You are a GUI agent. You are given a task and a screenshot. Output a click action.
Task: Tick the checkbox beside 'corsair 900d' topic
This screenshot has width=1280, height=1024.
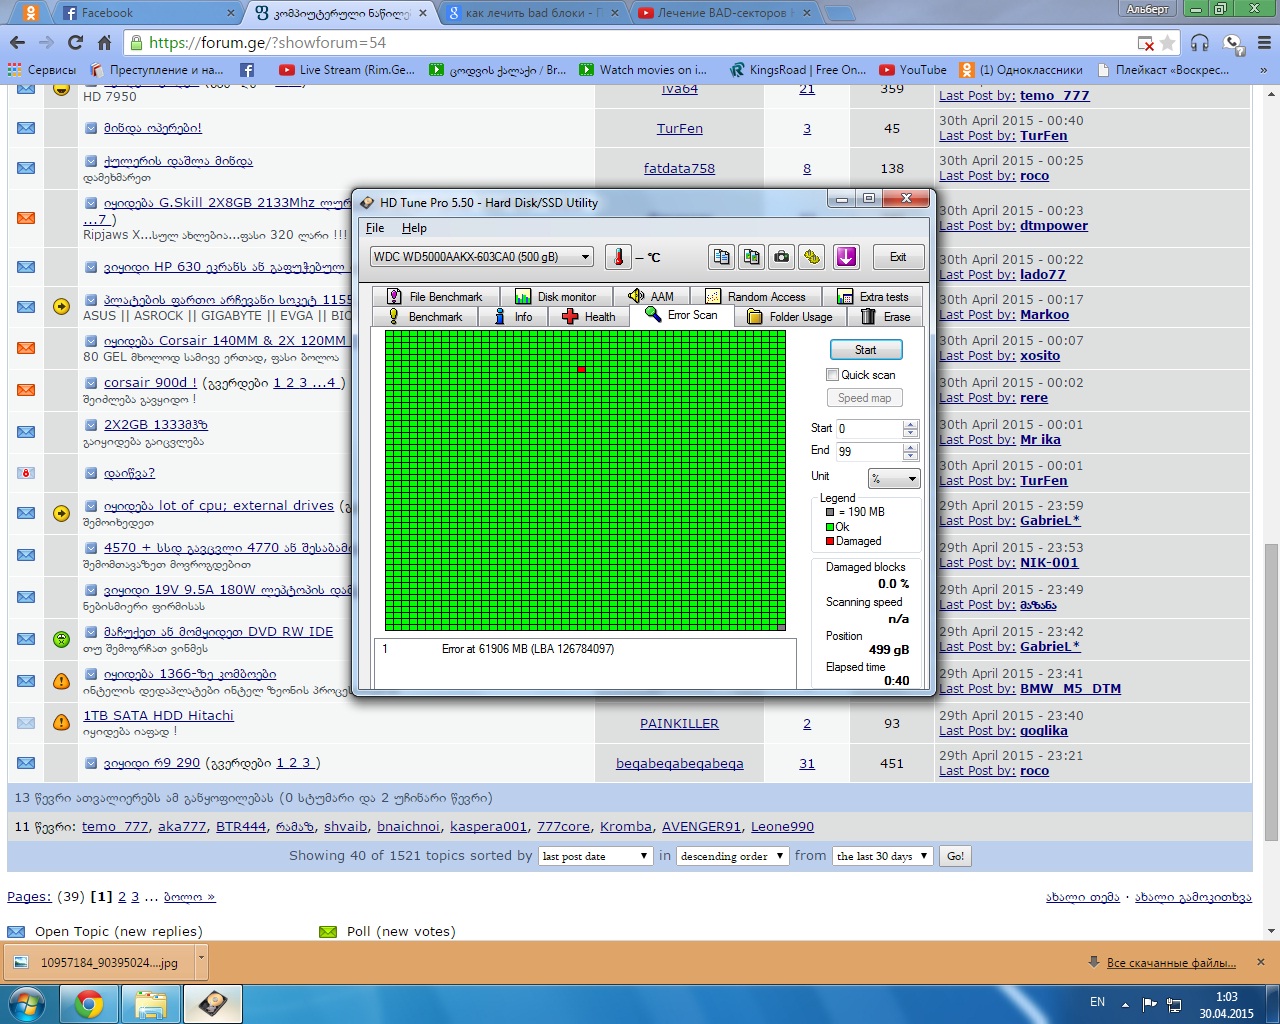pos(91,383)
